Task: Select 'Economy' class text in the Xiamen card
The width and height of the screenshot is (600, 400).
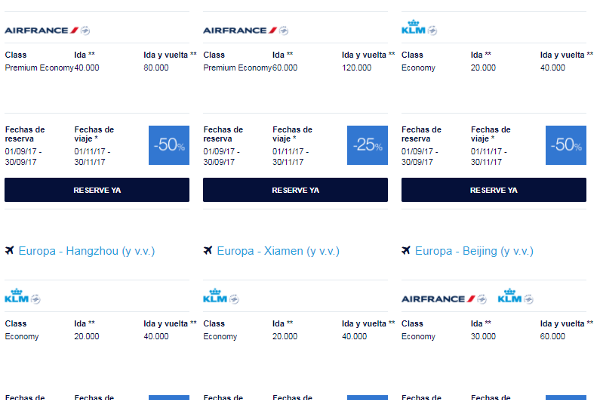Action: tap(220, 336)
